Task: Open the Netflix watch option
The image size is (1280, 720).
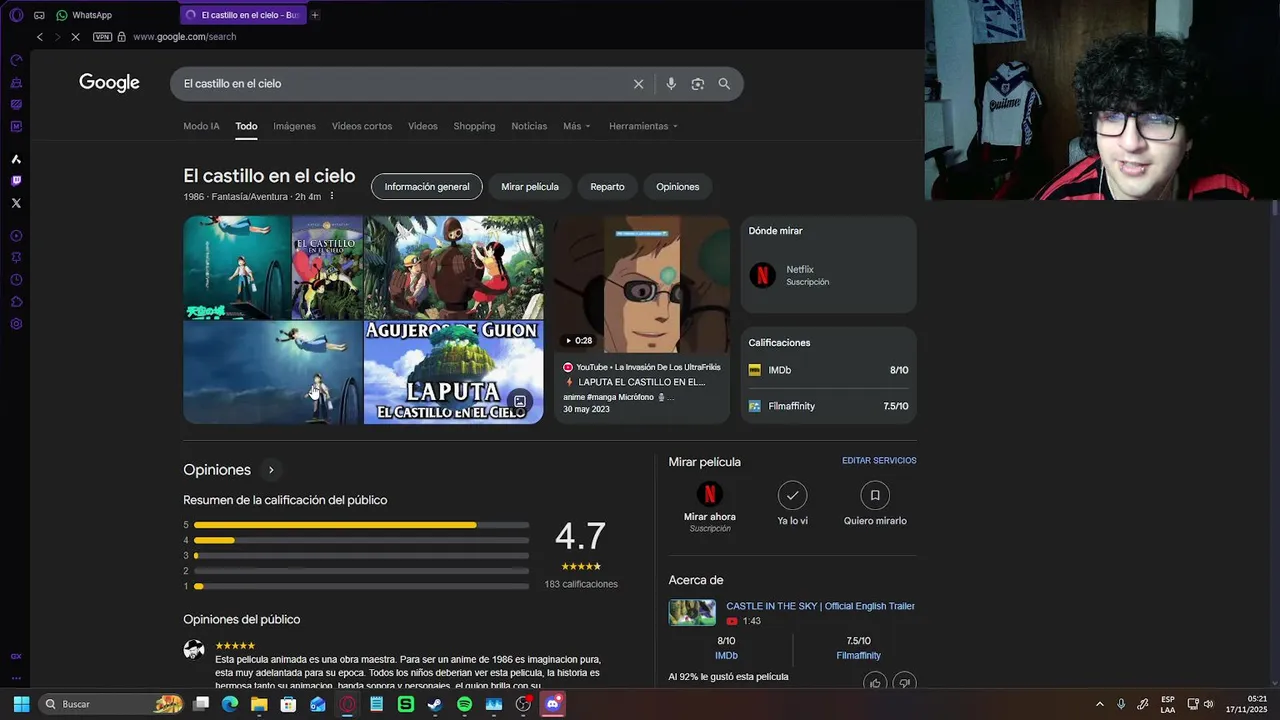Action: pyautogui.click(x=828, y=275)
